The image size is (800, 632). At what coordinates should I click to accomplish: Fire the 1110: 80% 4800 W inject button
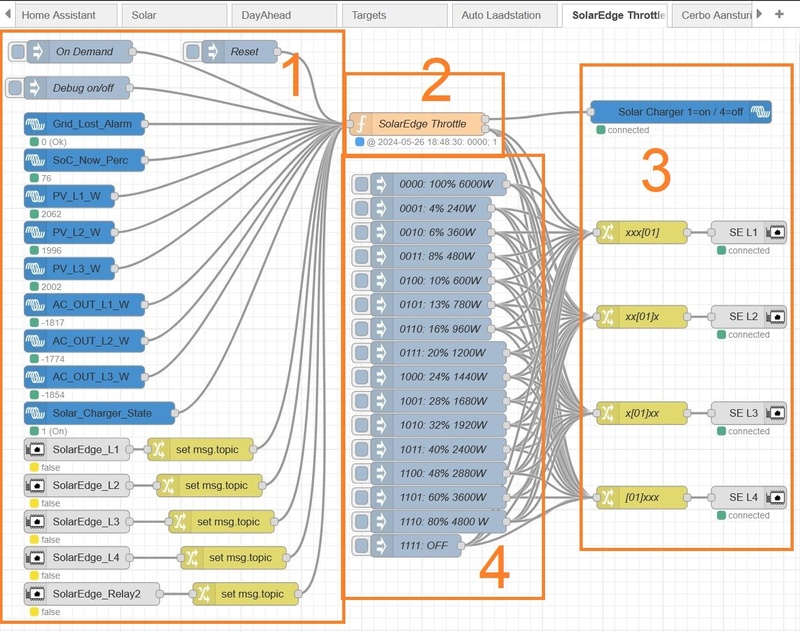[361, 521]
